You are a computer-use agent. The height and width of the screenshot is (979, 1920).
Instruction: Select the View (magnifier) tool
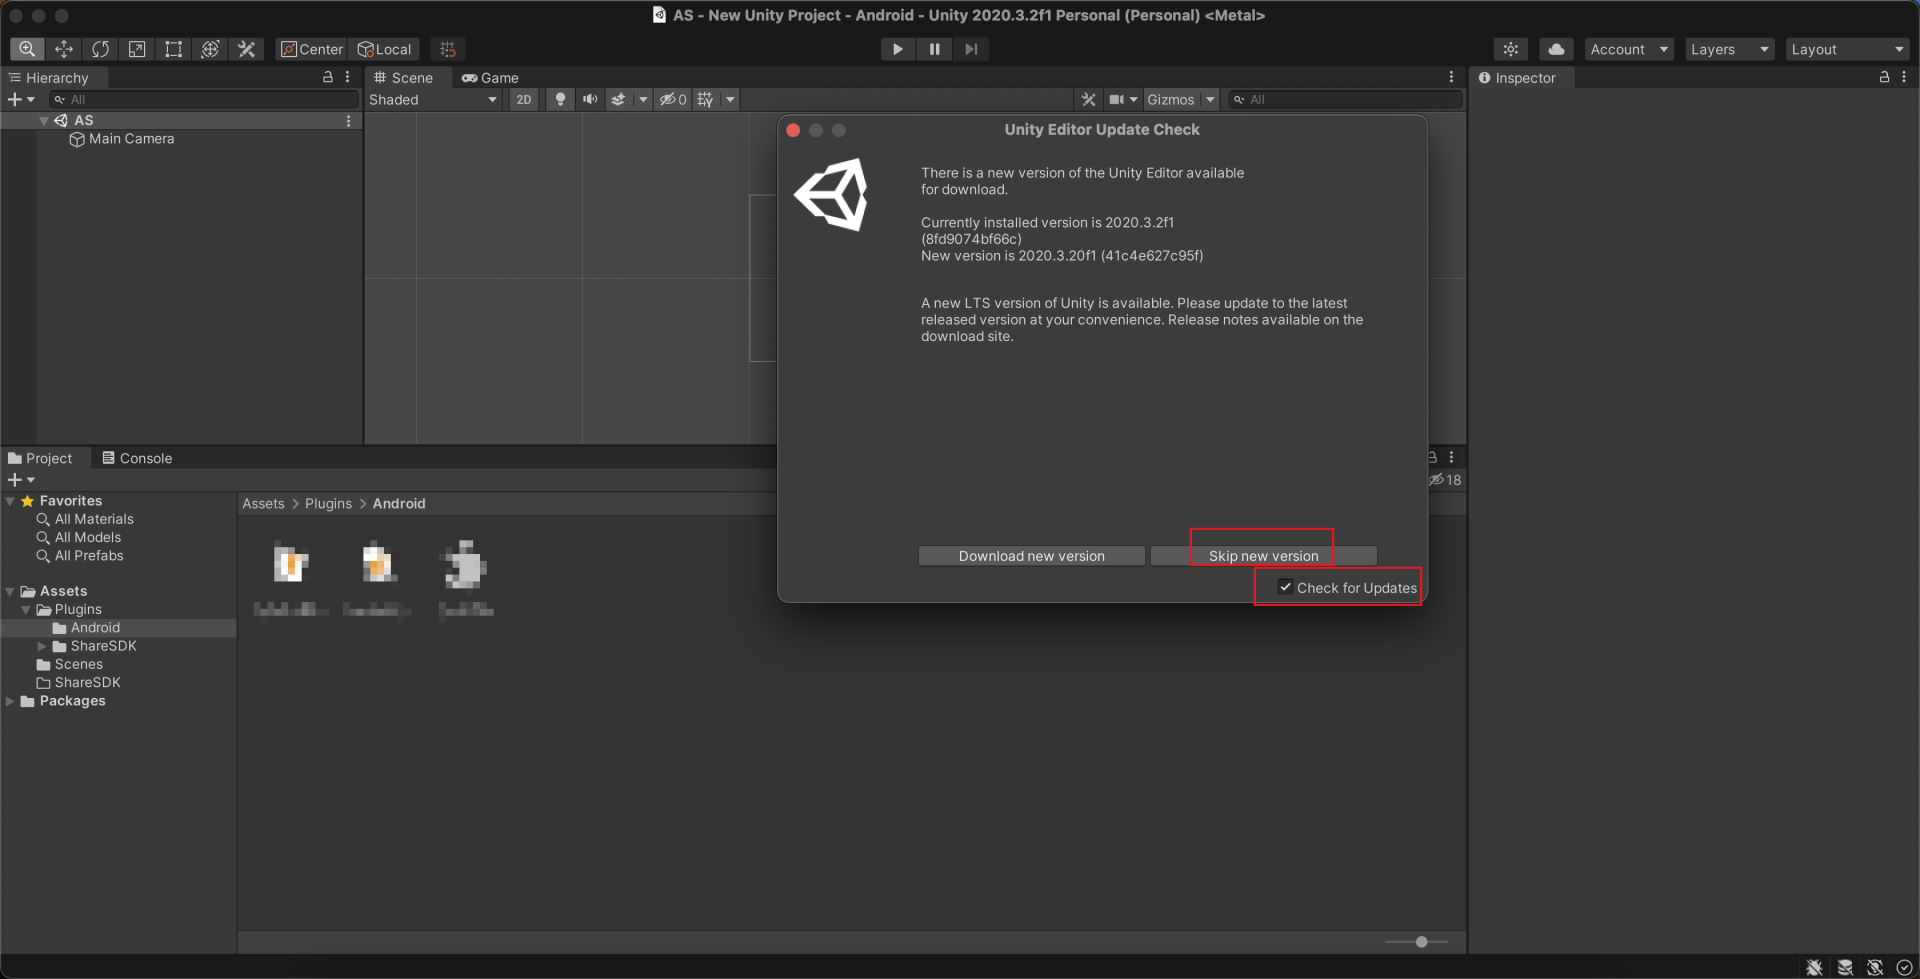[x=27, y=49]
